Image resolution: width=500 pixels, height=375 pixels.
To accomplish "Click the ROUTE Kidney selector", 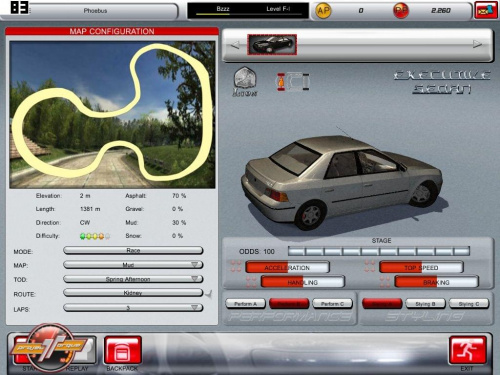I will tap(133, 293).
